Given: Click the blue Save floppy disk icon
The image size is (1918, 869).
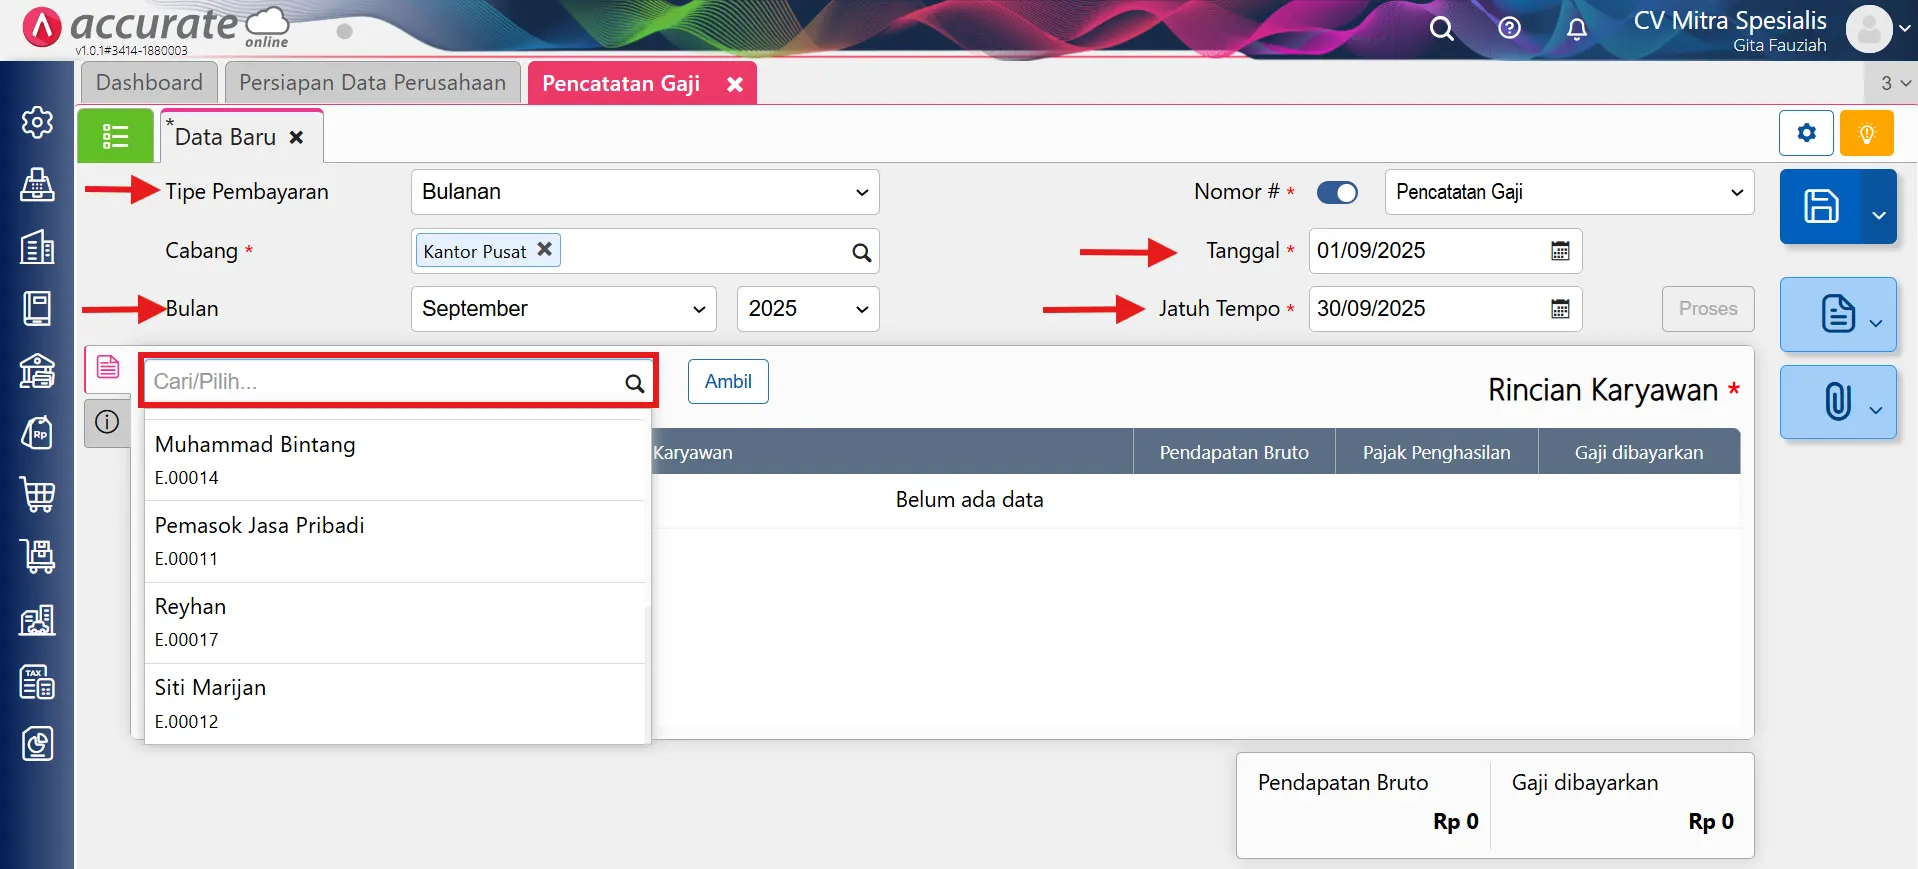Looking at the screenshot, I should click(x=1820, y=207).
